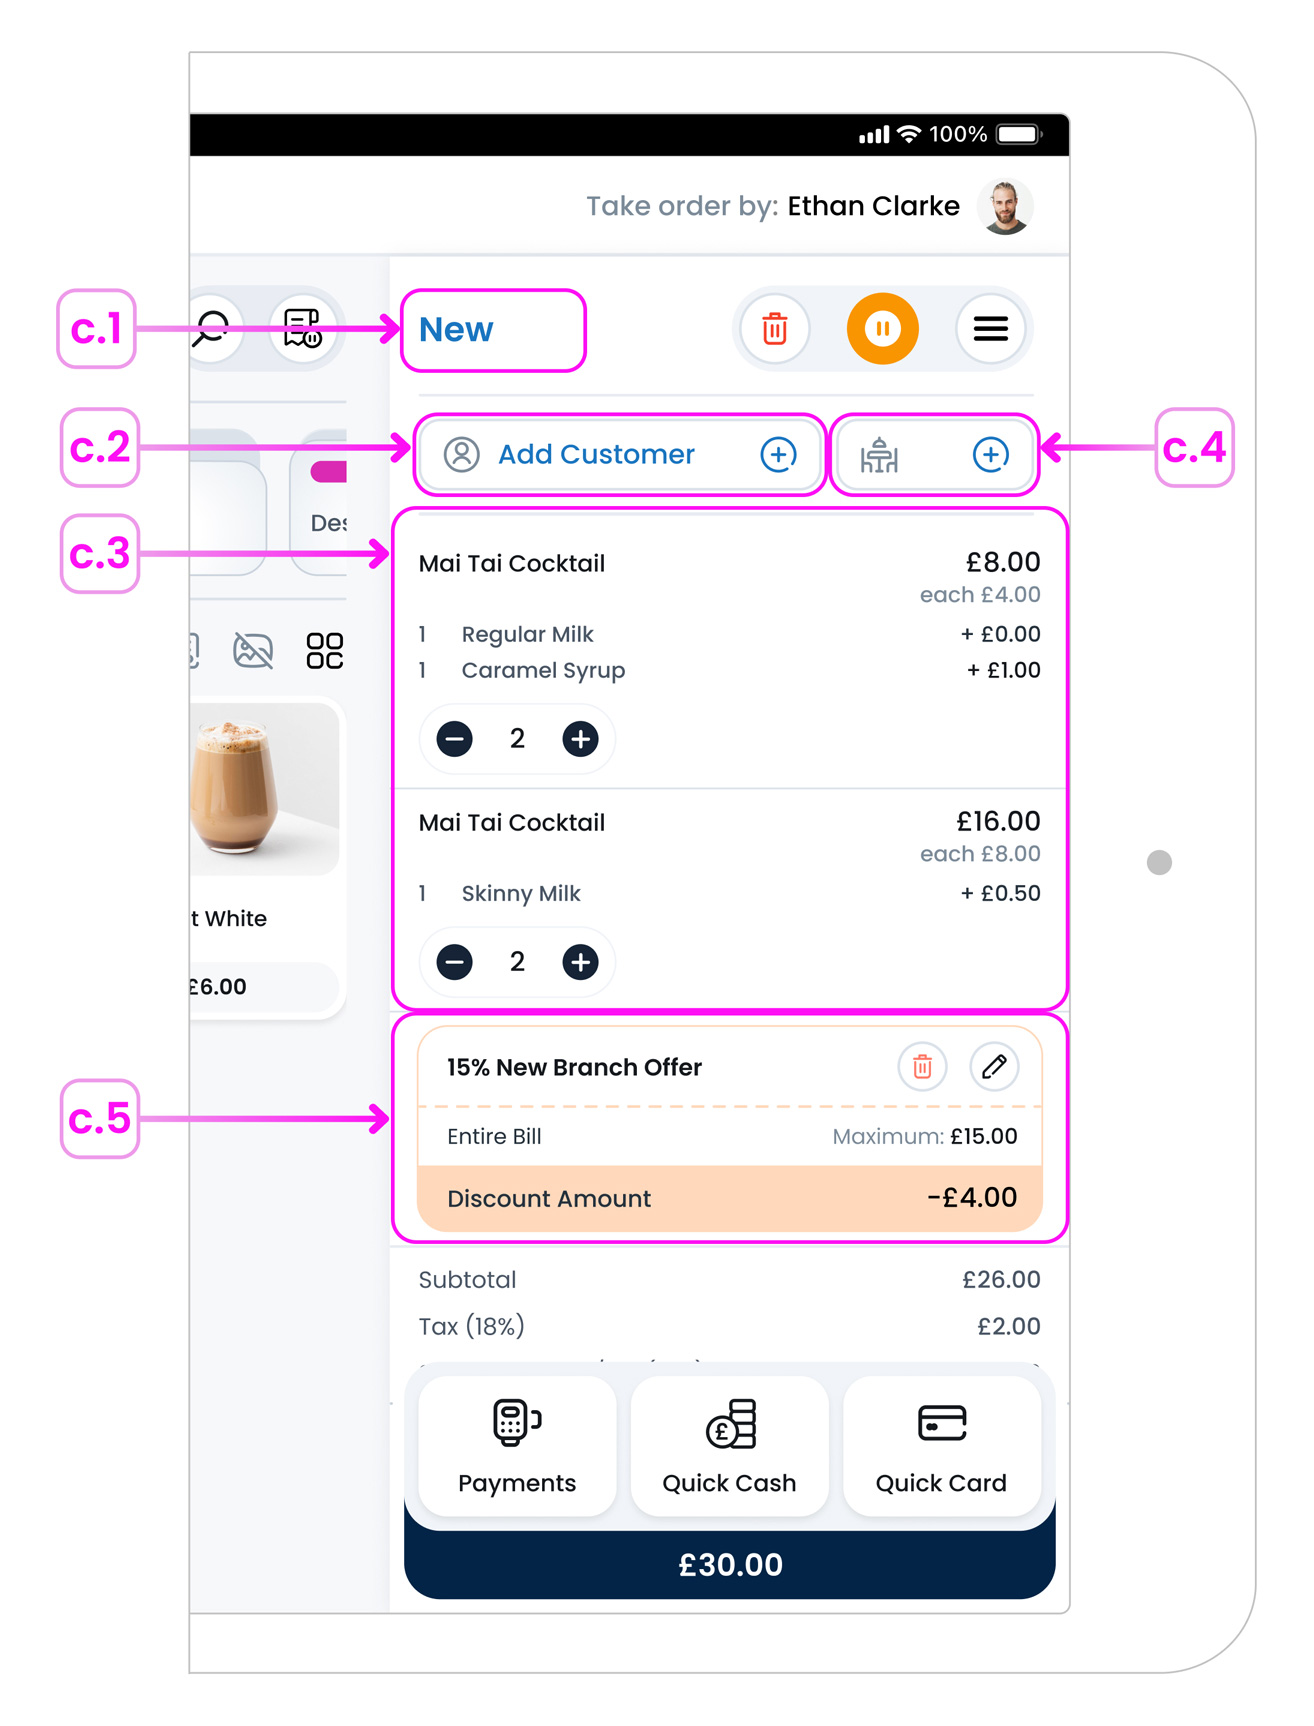The width and height of the screenshot is (1314, 1726).
Task: Select the grid view layout icon
Action: (x=324, y=651)
